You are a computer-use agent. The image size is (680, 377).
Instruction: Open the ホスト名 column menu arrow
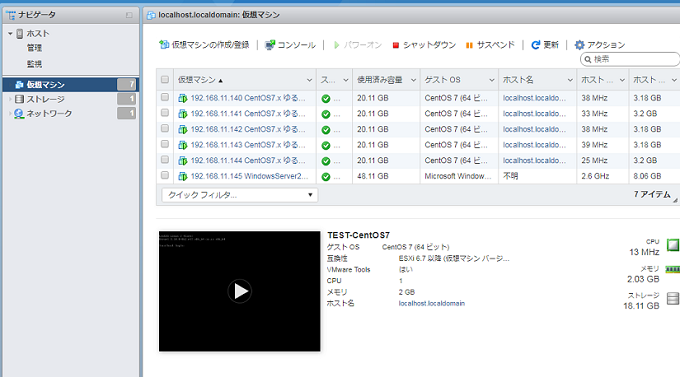pyautogui.click(x=570, y=80)
